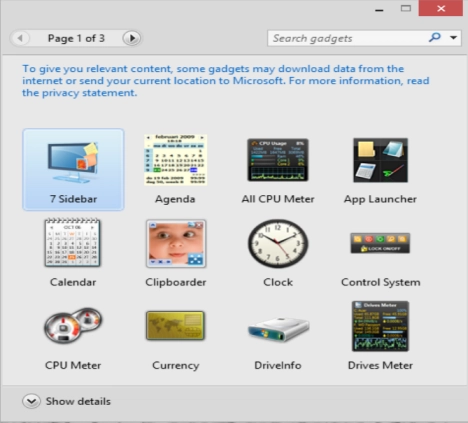
Task: Choose the All CPU Meter gadget icon
Action: tap(278, 160)
